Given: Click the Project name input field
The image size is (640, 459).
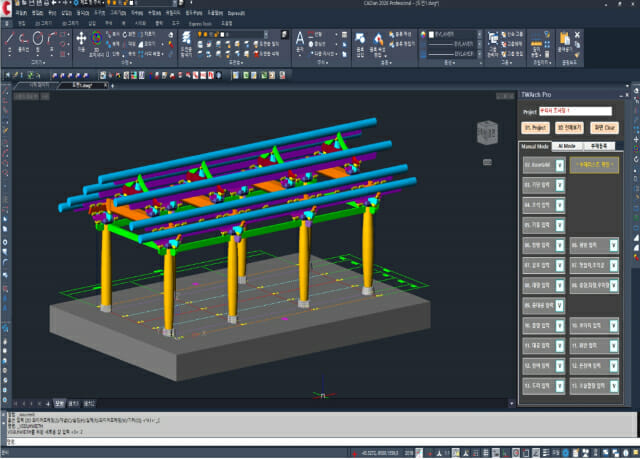Looking at the screenshot, I should click(574, 111).
